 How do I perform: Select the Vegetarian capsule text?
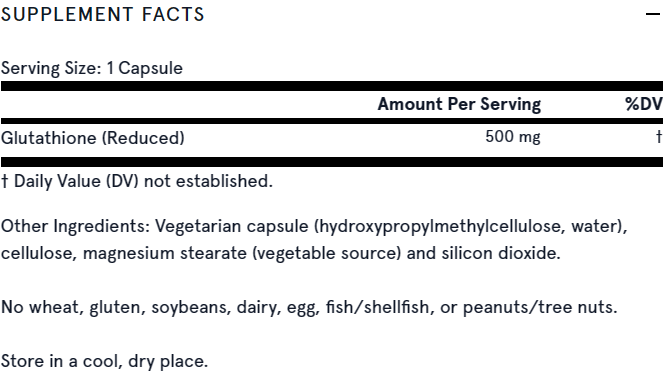click(232, 227)
